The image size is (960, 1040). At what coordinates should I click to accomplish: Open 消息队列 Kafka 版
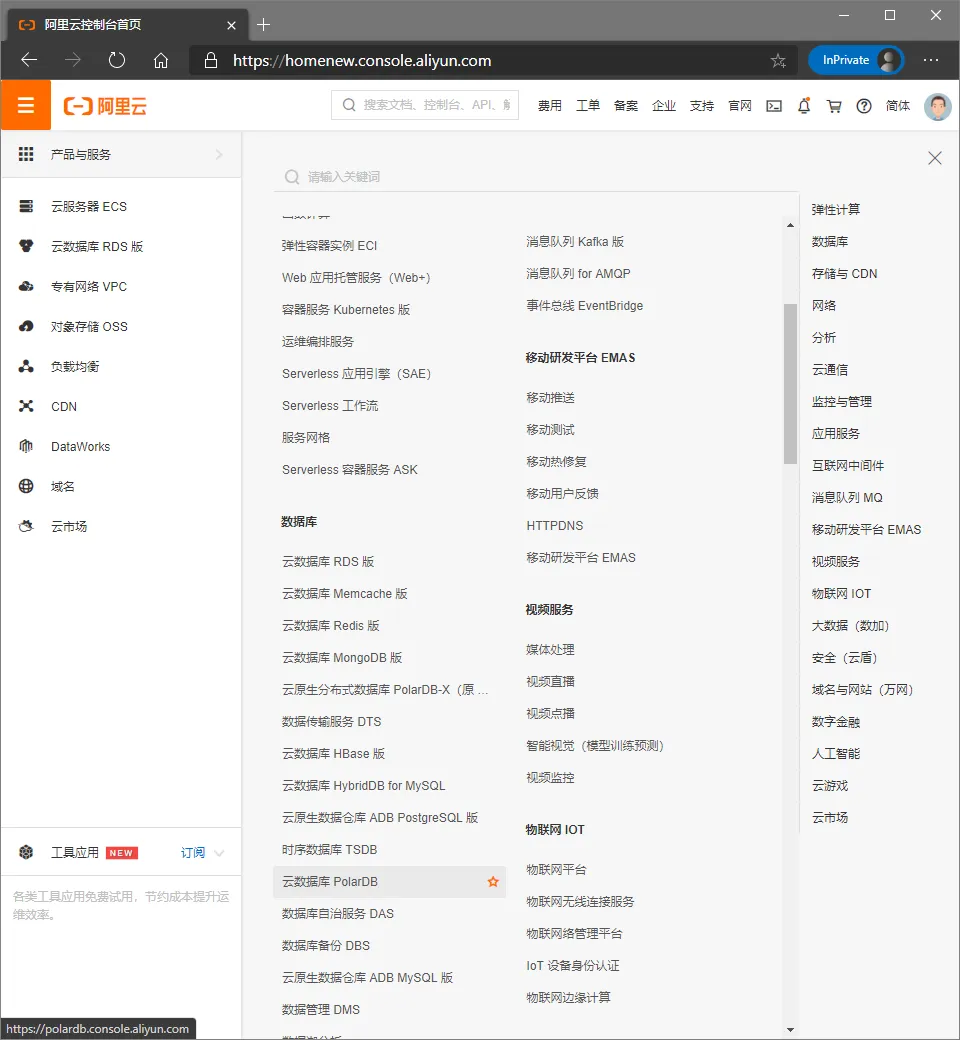[575, 241]
